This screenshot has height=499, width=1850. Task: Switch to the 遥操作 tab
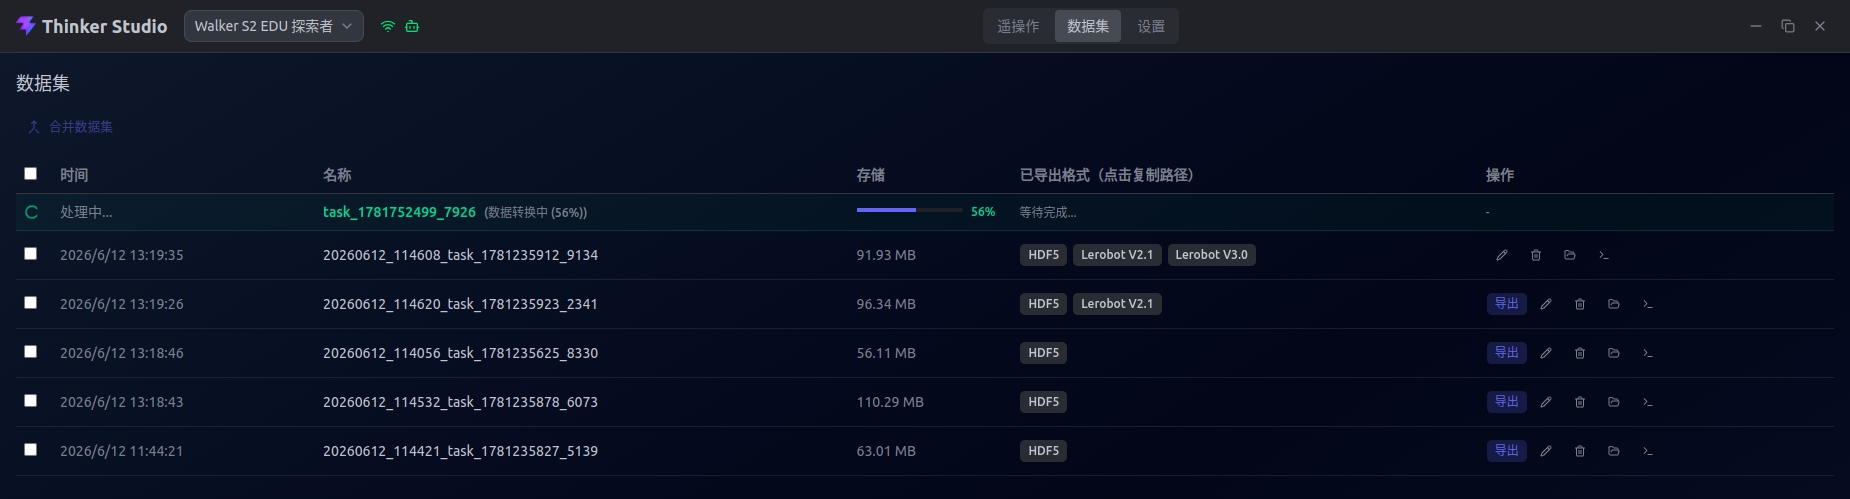1018,26
